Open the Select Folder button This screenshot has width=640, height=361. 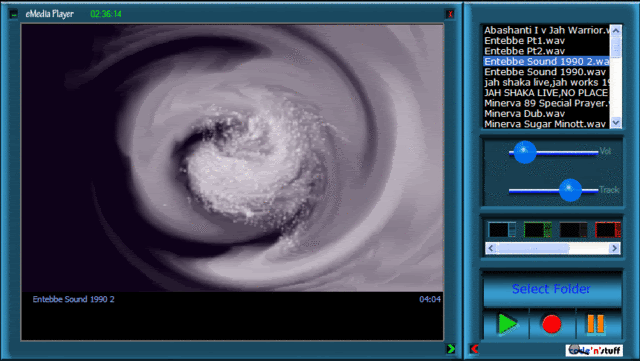tap(552, 290)
